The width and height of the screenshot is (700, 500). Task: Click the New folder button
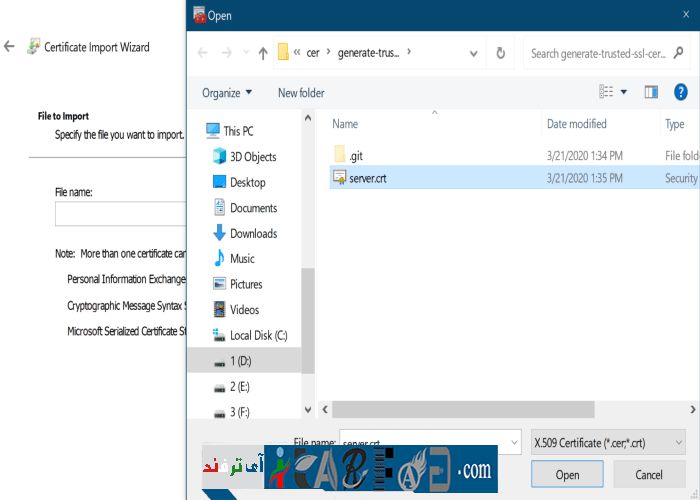coord(301,93)
